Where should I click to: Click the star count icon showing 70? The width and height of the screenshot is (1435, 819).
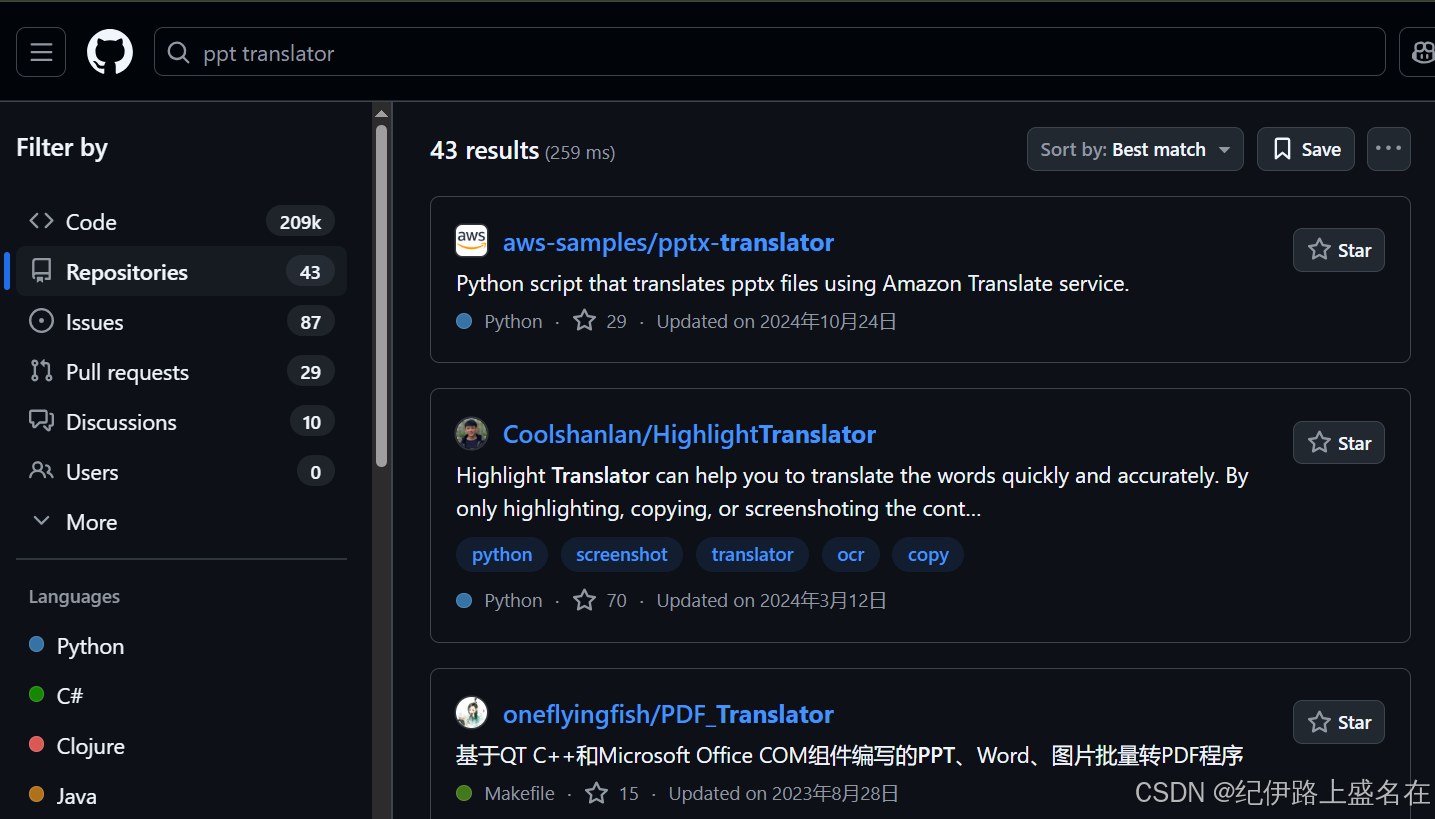pos(584,600)
